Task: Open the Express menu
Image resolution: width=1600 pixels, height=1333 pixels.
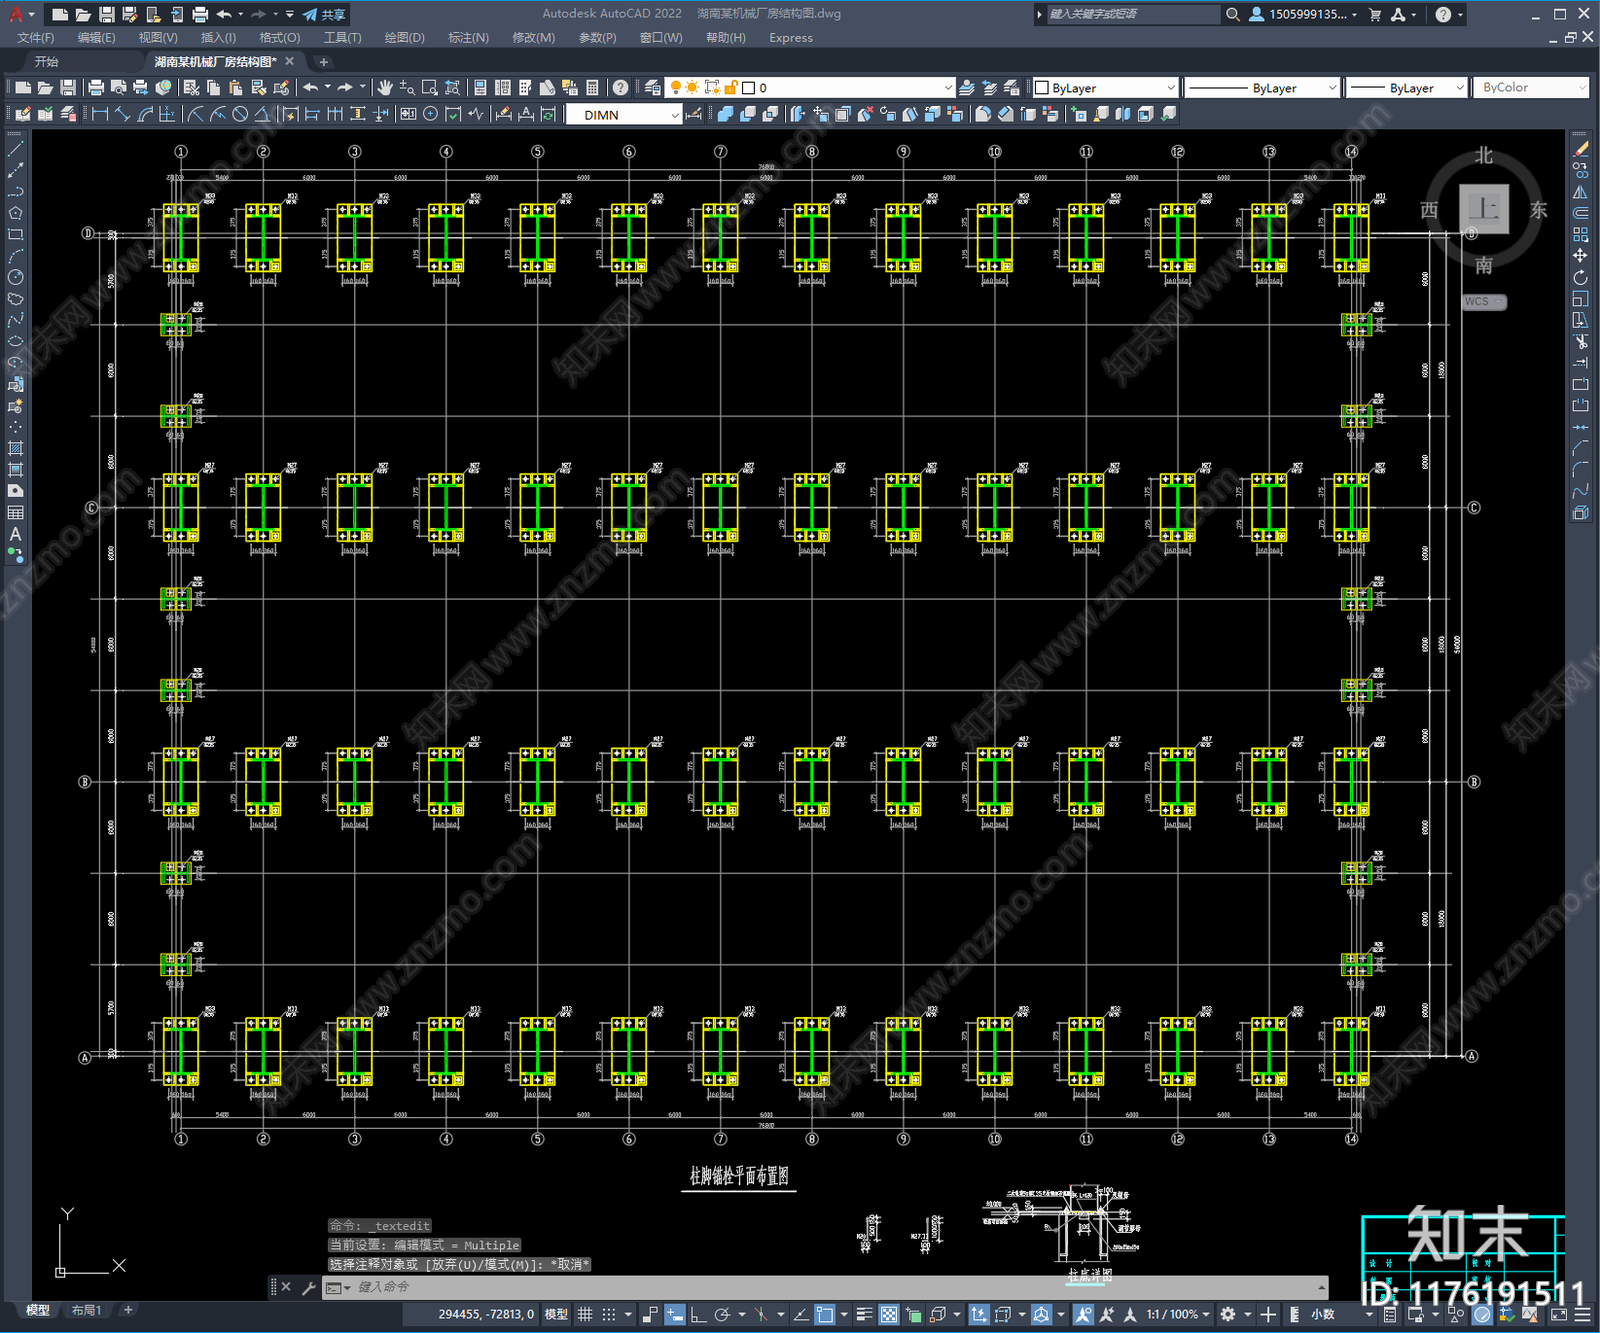Action: point(791,38)
